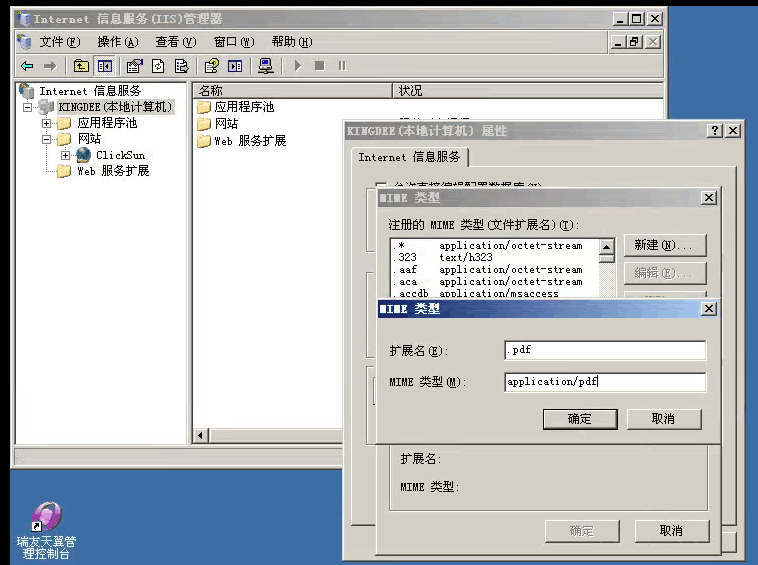The image size is (758, 565).
Task: Click the Connect to Computer toolbar icon
Action: [x=265, y=66]
